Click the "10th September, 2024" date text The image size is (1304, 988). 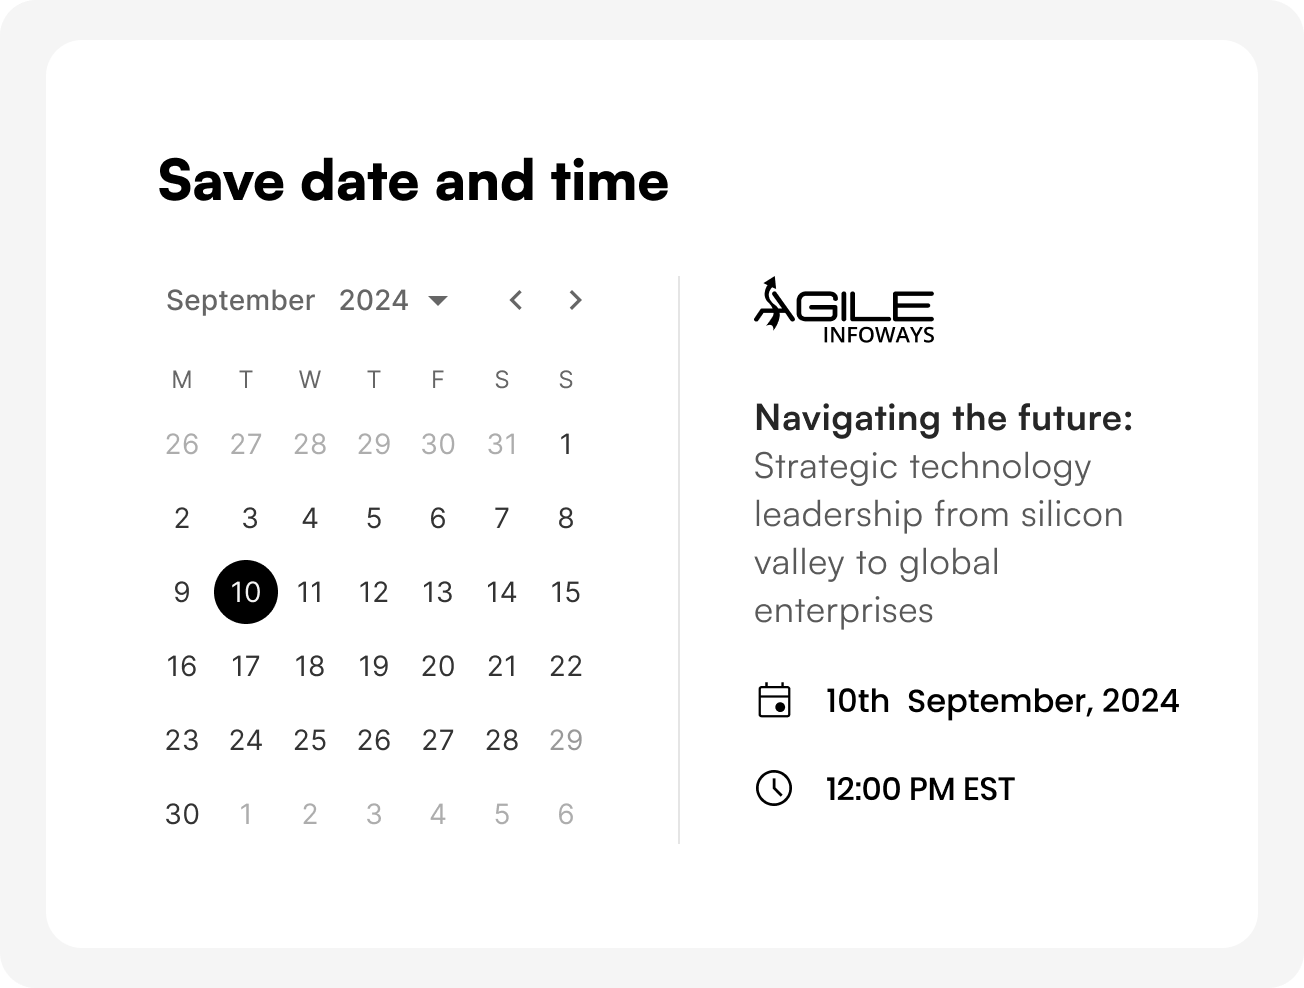1002,700
